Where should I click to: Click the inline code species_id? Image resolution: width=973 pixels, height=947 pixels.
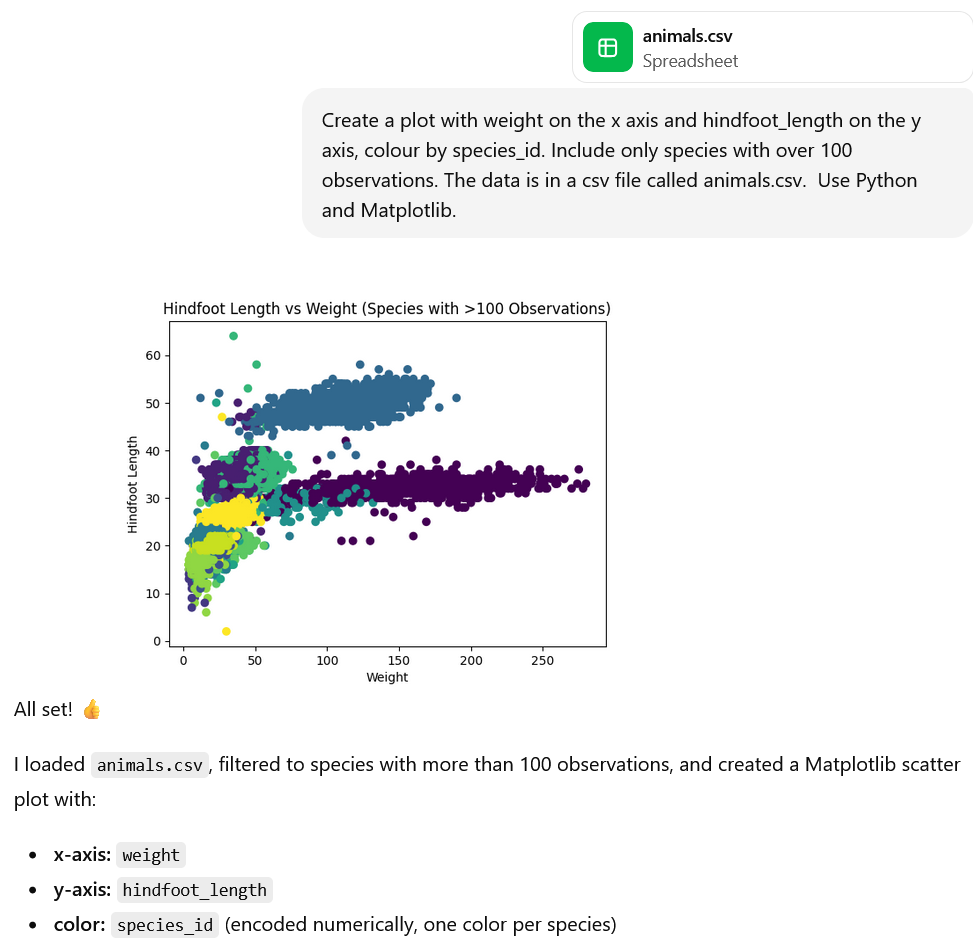point(165,924)
